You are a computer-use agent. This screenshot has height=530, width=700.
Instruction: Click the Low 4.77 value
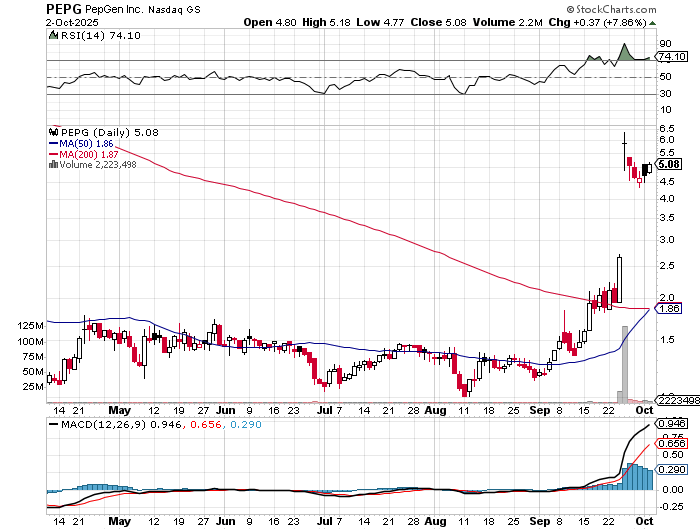click(x=380, y=22)
